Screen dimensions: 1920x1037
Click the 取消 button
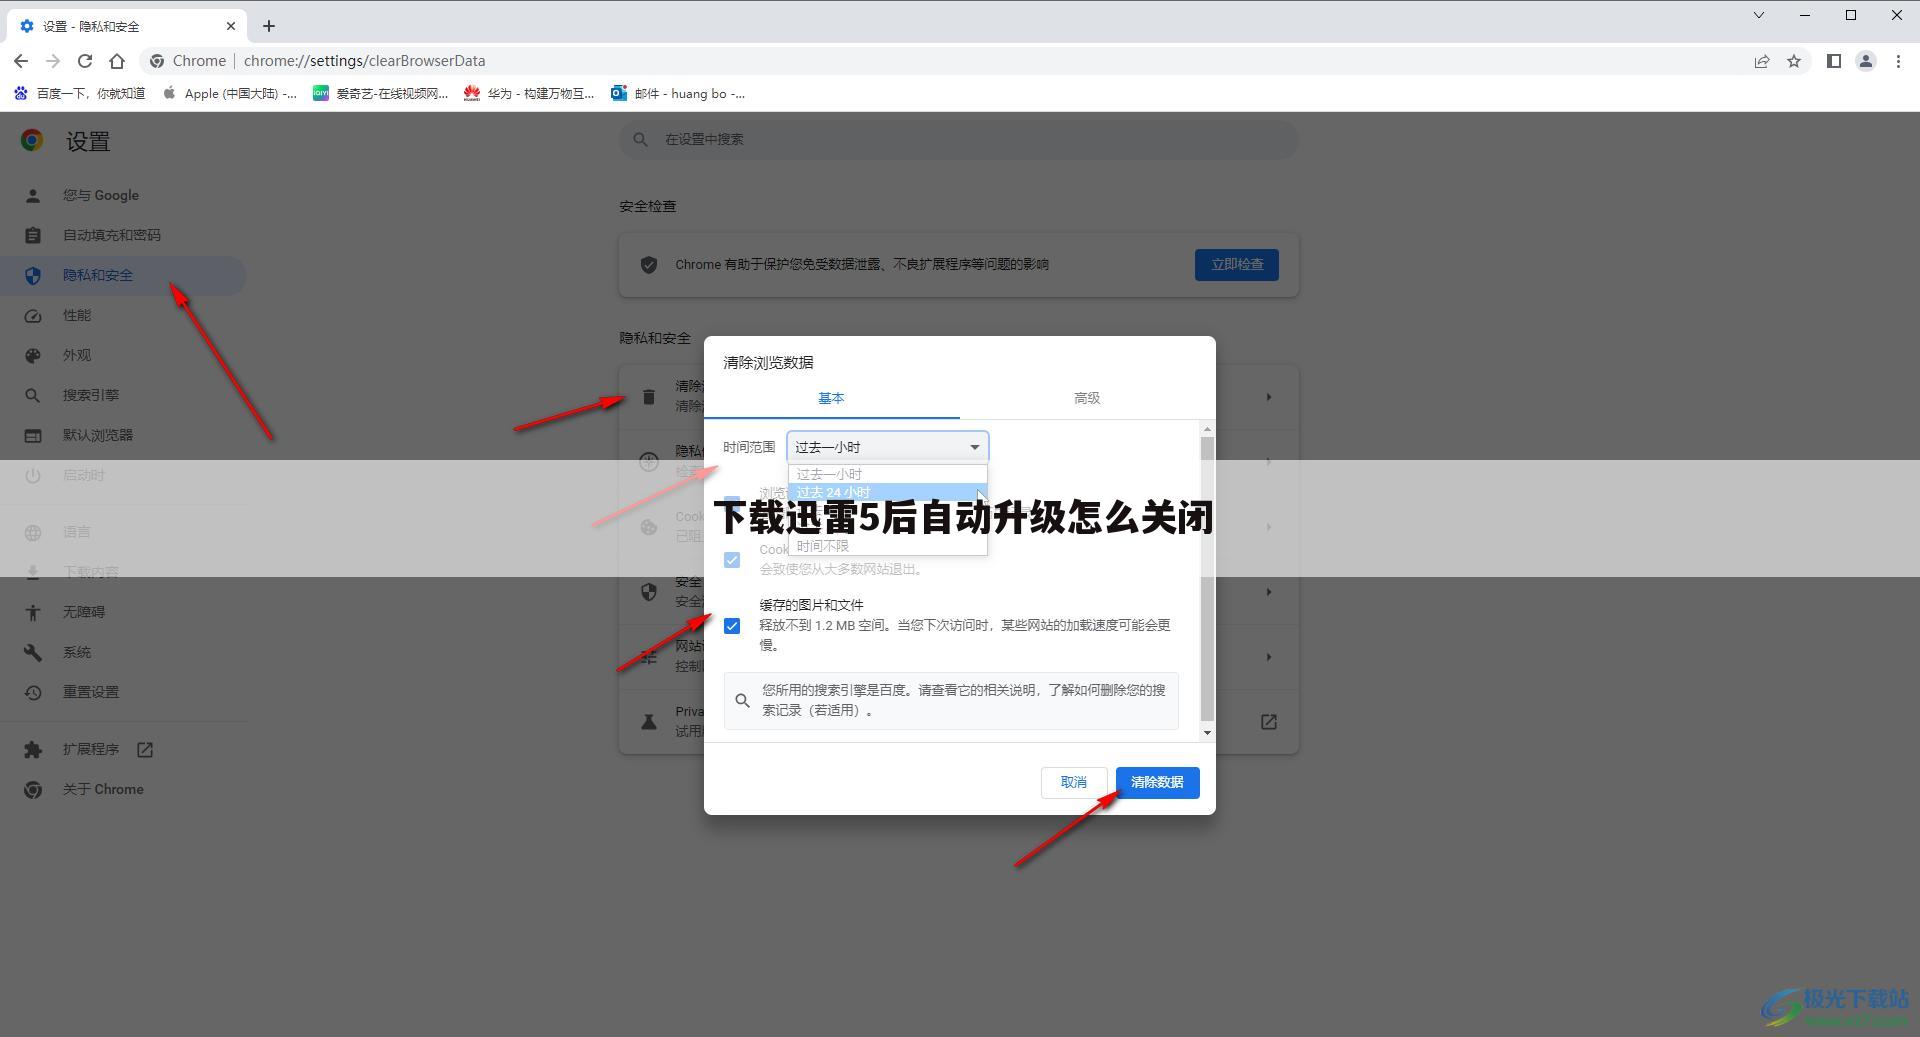tap(1073, 782)
